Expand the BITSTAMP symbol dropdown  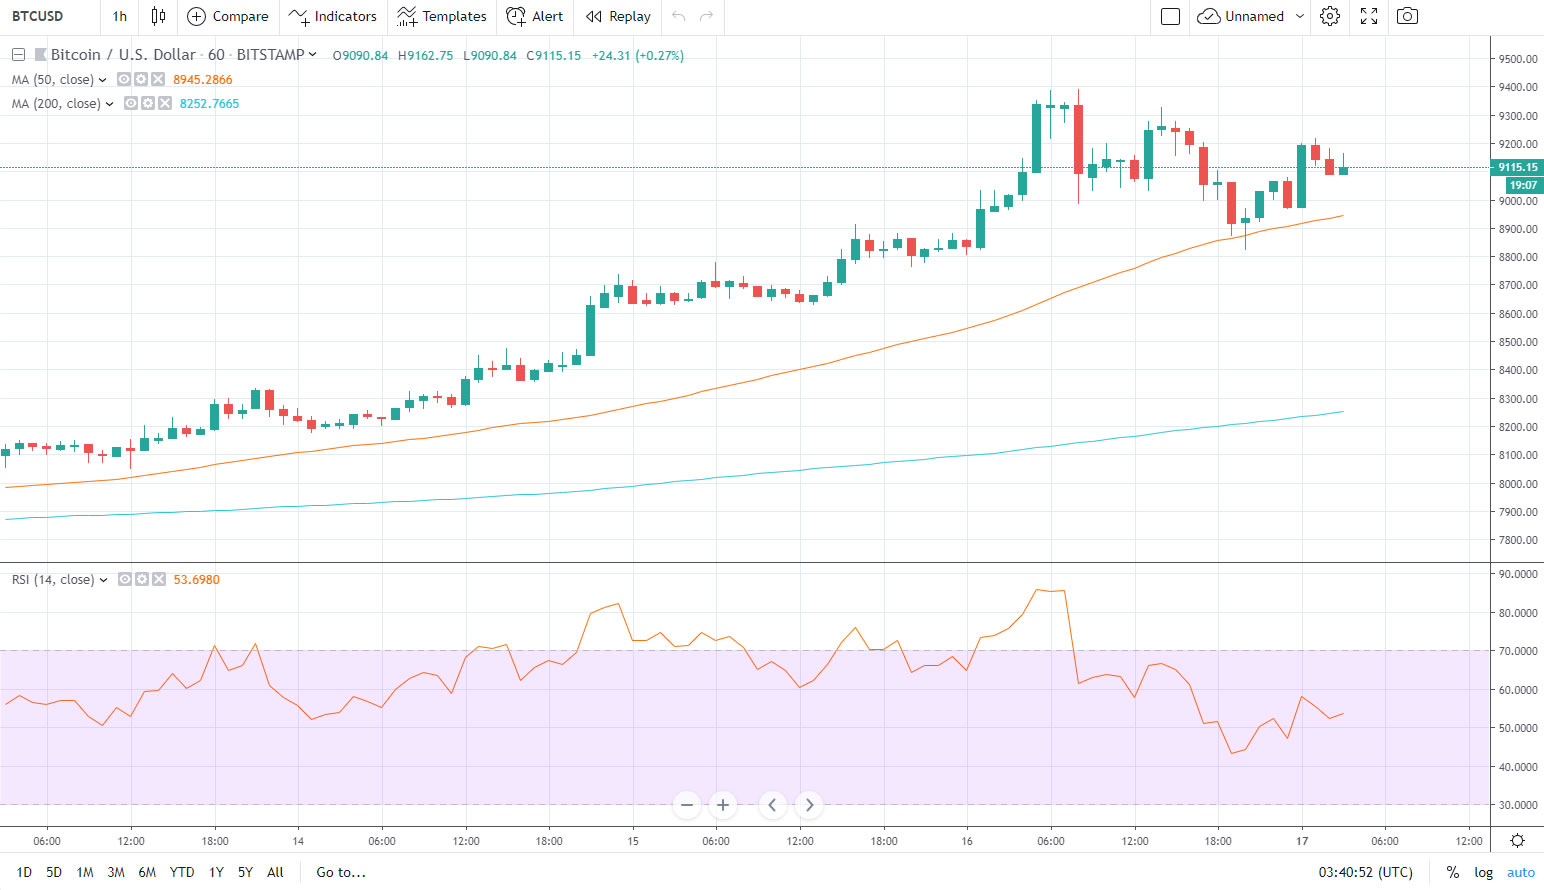click(311, 55)
